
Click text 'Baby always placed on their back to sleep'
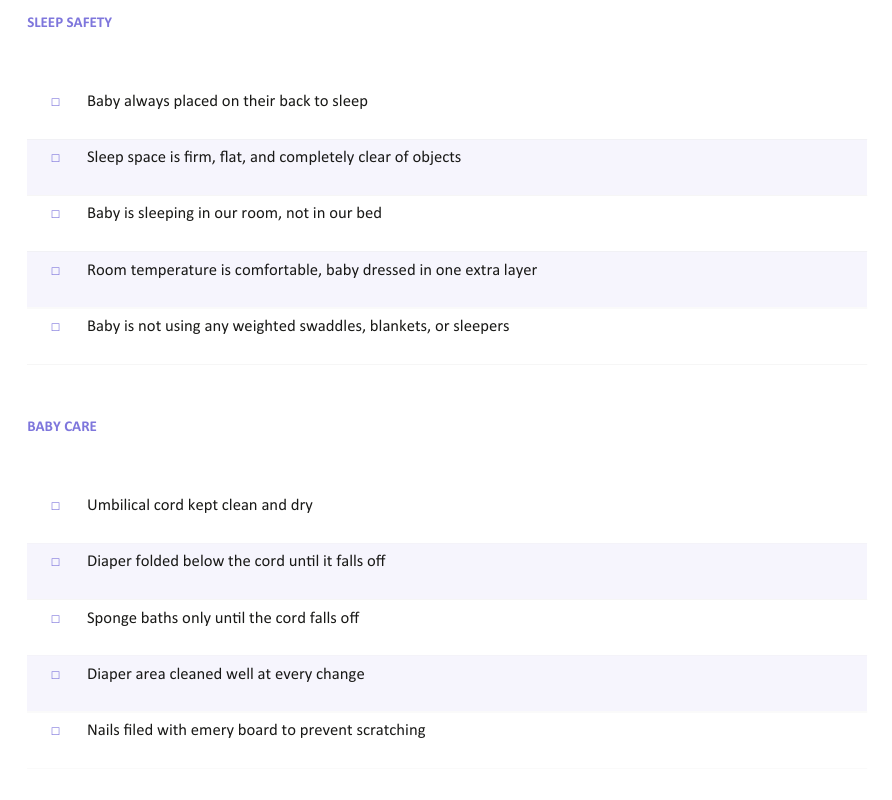tap(227, 101)
